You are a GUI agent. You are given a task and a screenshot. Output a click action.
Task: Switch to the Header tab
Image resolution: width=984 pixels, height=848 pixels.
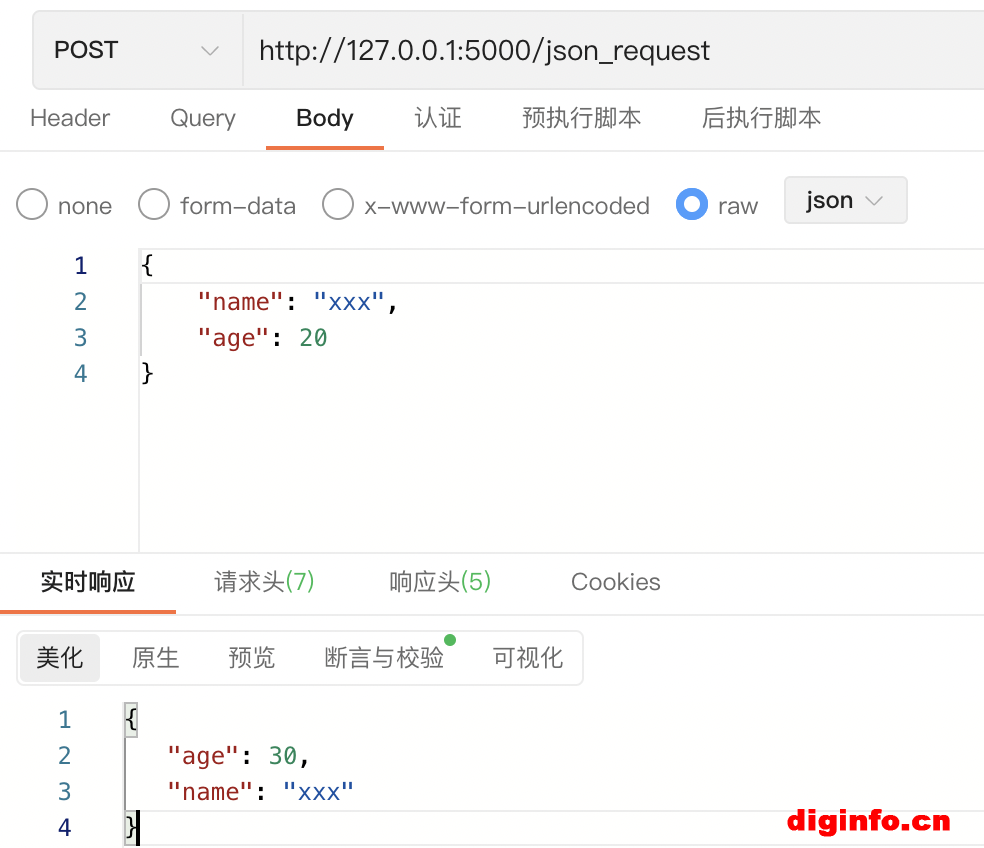coord(70,118)
